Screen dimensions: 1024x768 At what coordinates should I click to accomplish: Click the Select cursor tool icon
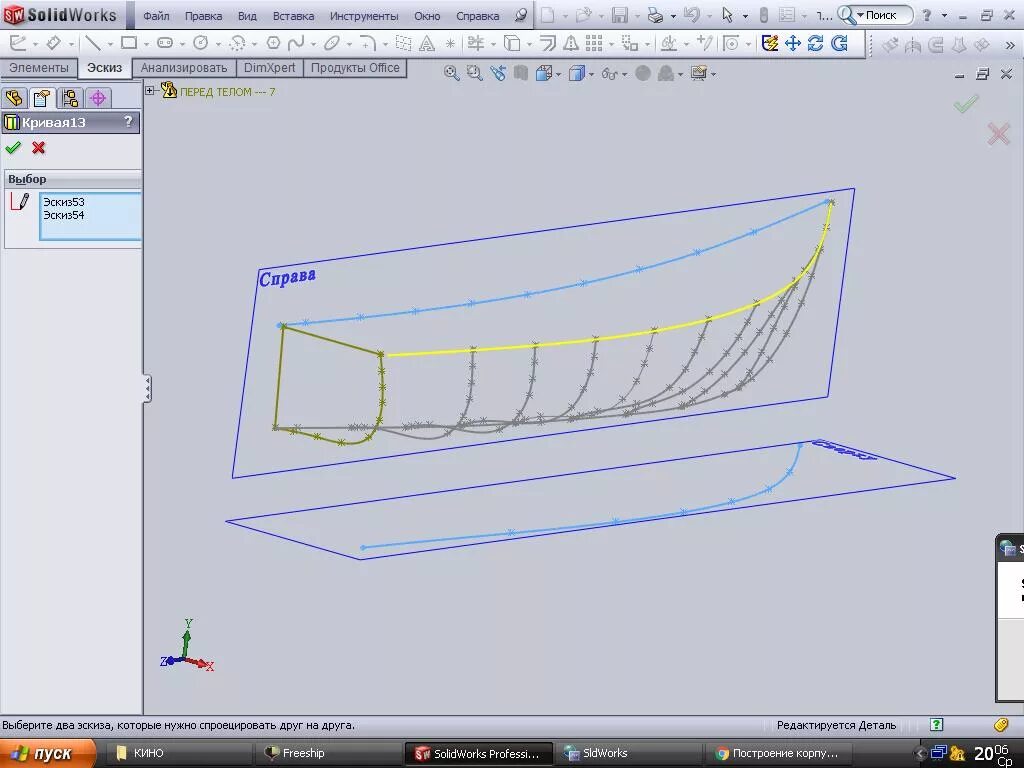tap(728, 15)
